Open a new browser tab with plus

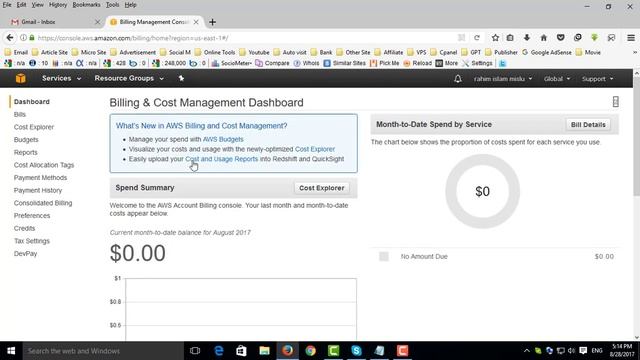click(x=212, y=22)
